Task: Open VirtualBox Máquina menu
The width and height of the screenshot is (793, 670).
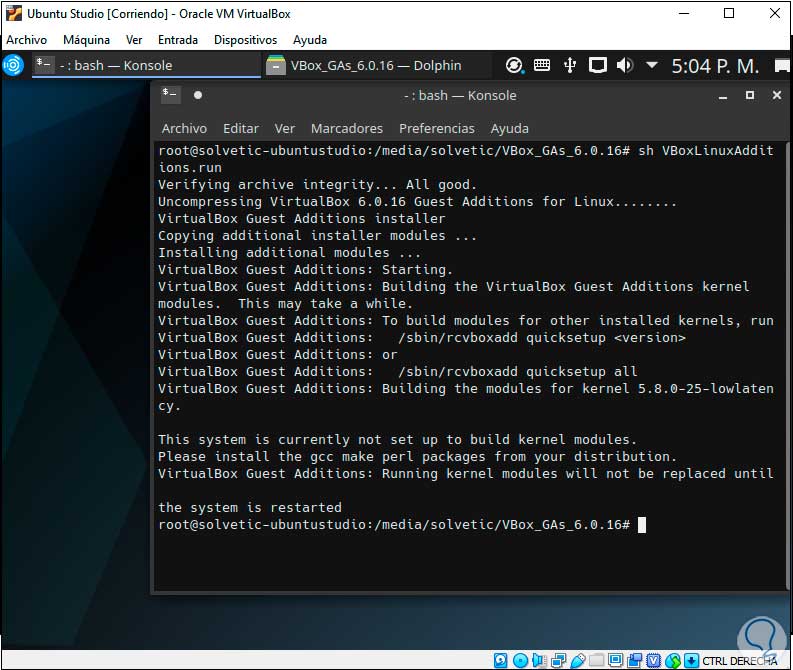Action: pyautogui.click(x=86, y=39)
